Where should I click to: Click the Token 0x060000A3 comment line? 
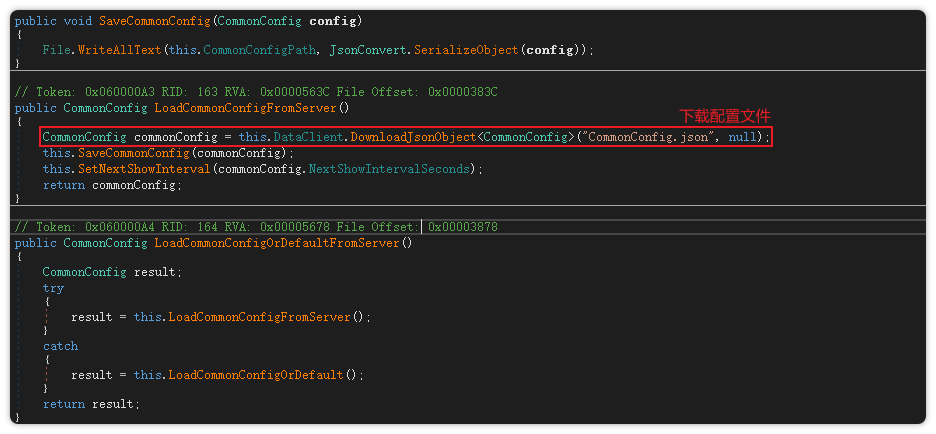tap(256, 92)
